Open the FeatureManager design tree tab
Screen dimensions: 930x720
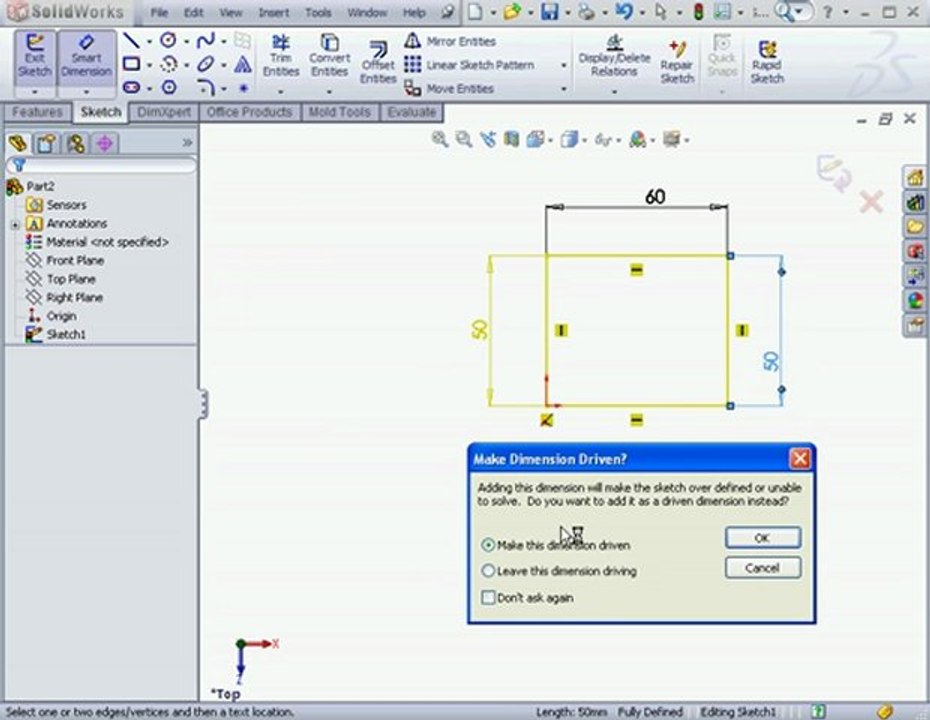click(x=18, y=143)
